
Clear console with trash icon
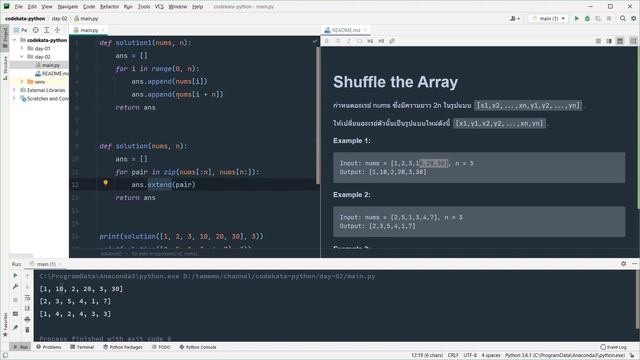pyautogui.click(x=27, y=330)
